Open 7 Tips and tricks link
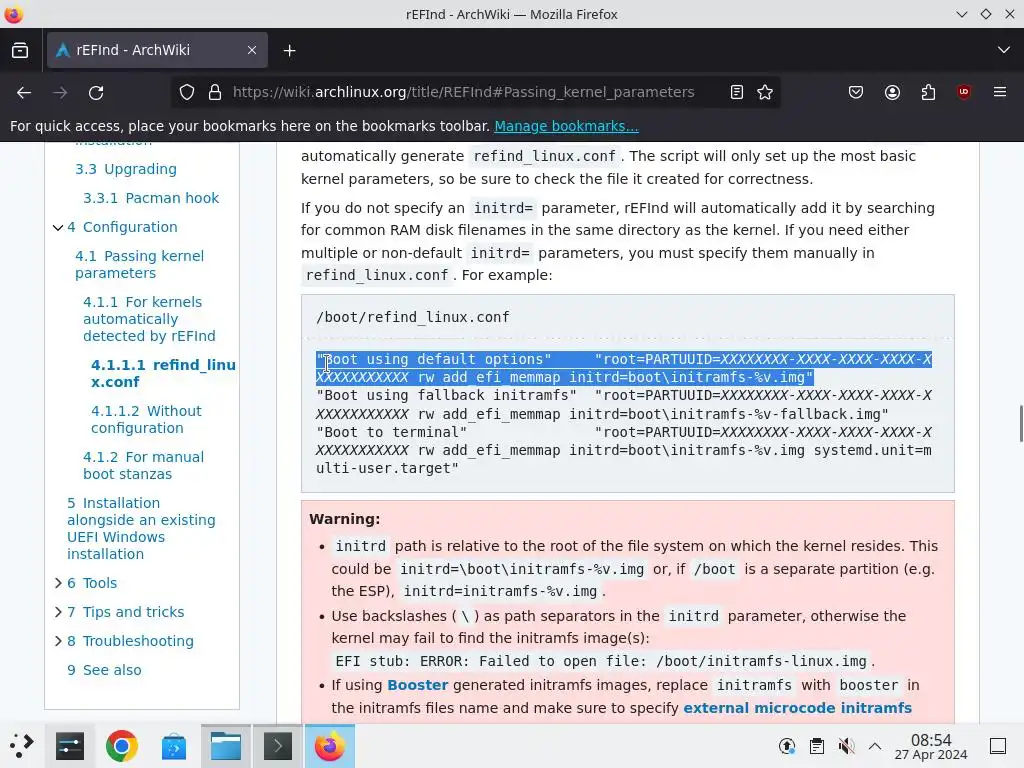1024x768 pixels. click(x=125, y=612)
